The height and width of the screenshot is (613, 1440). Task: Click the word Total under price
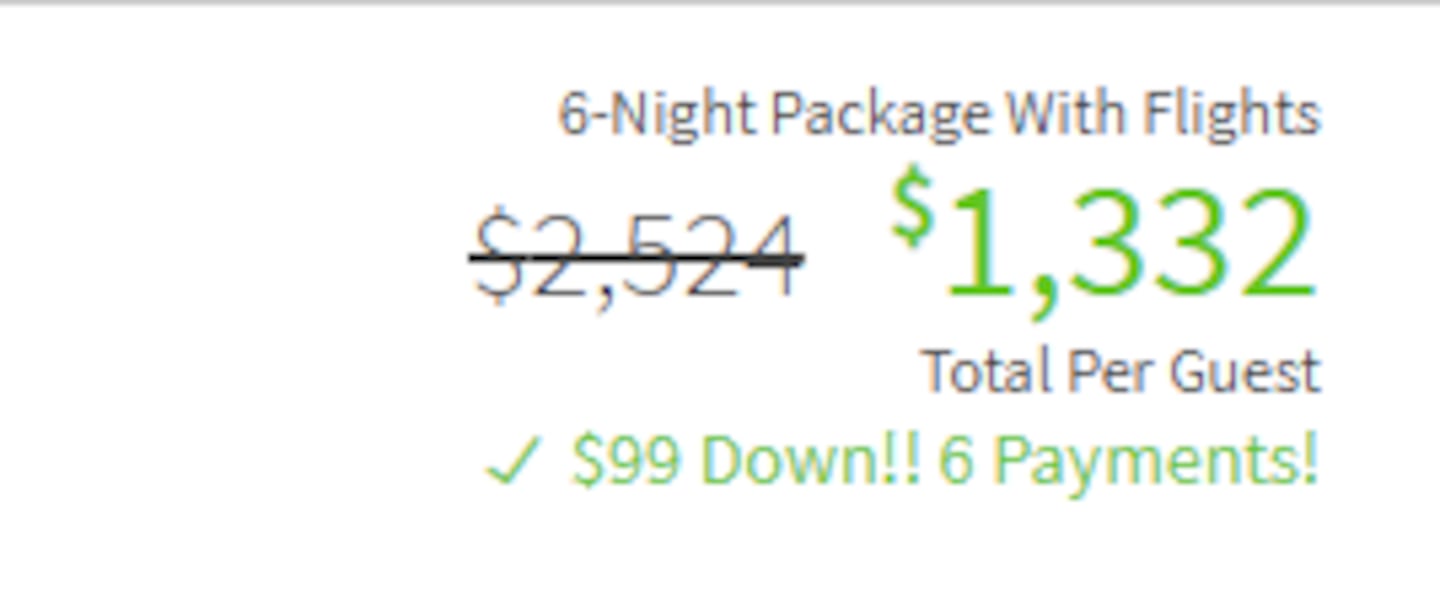point(984,372)
